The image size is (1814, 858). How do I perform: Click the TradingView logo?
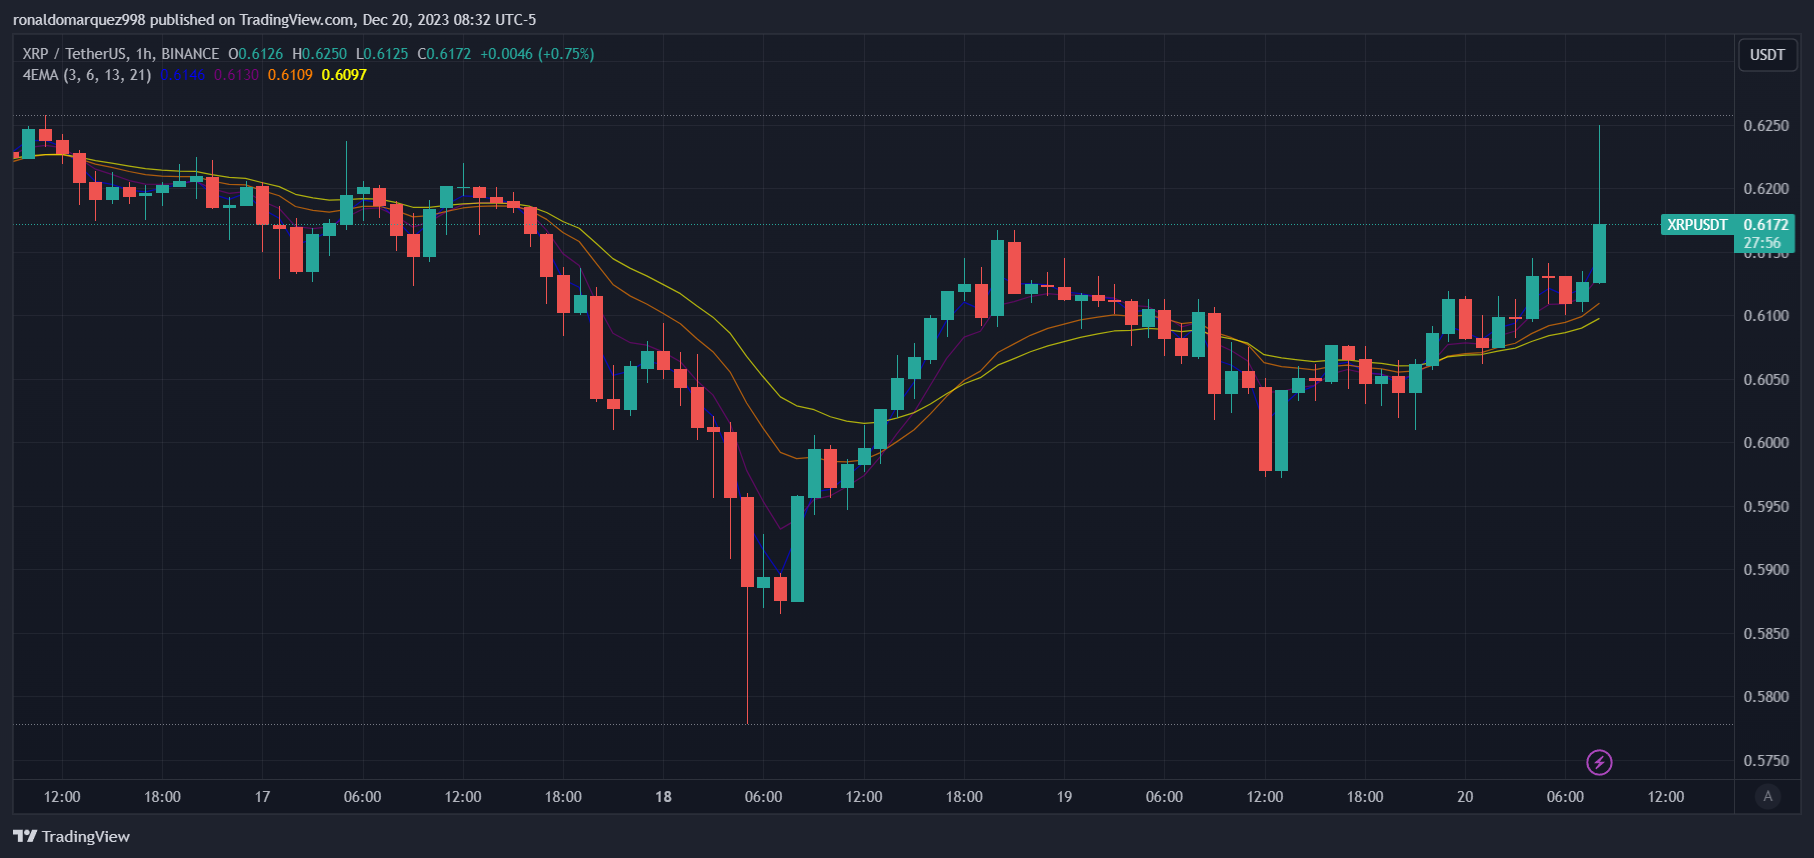pyautogui.click(x=71, y=836)
